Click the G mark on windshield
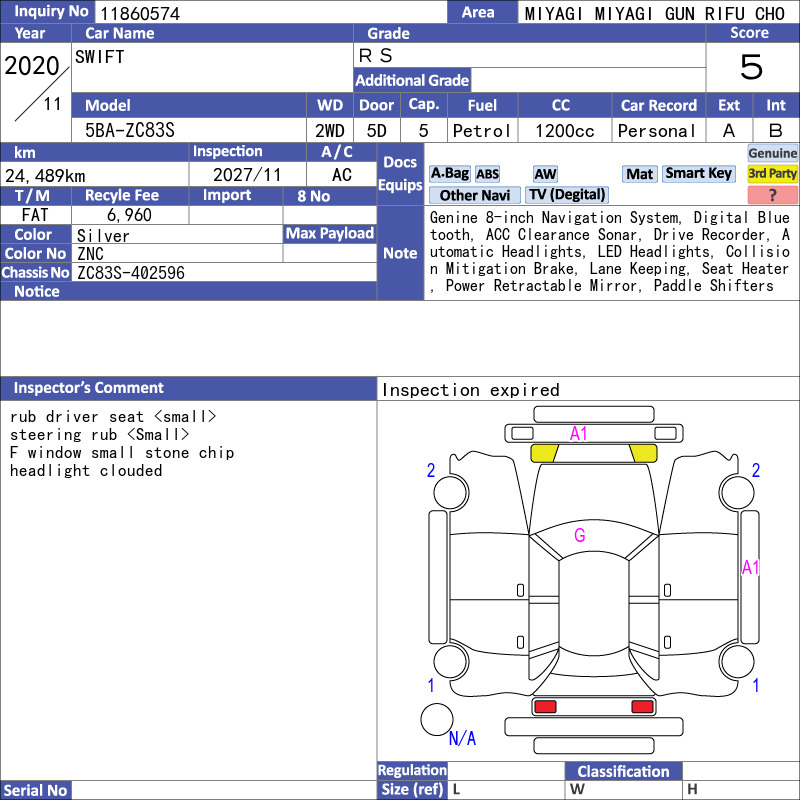 (580, 535)
